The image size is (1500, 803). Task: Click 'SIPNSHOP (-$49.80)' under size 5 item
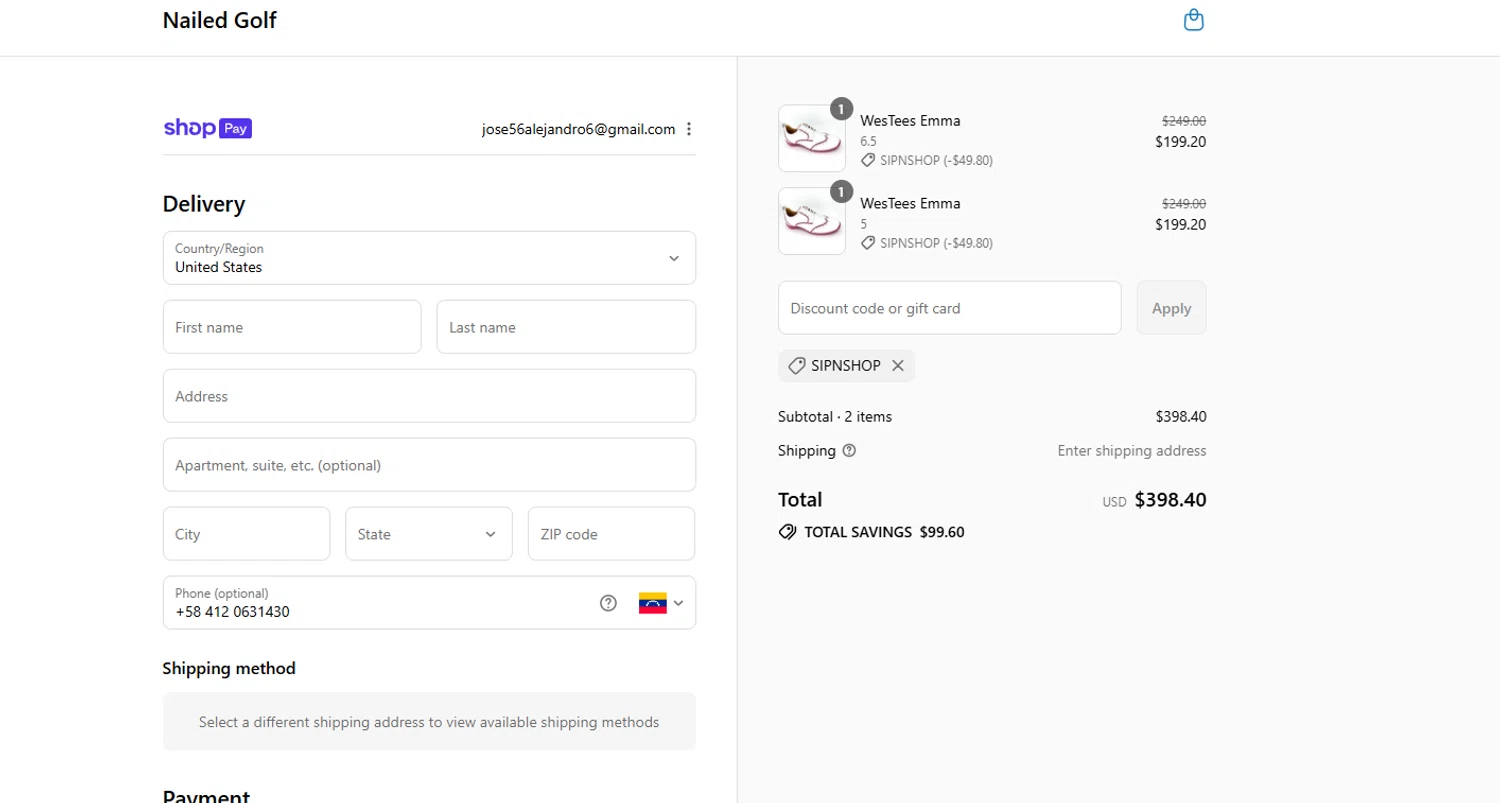click(x=936, y=243)
